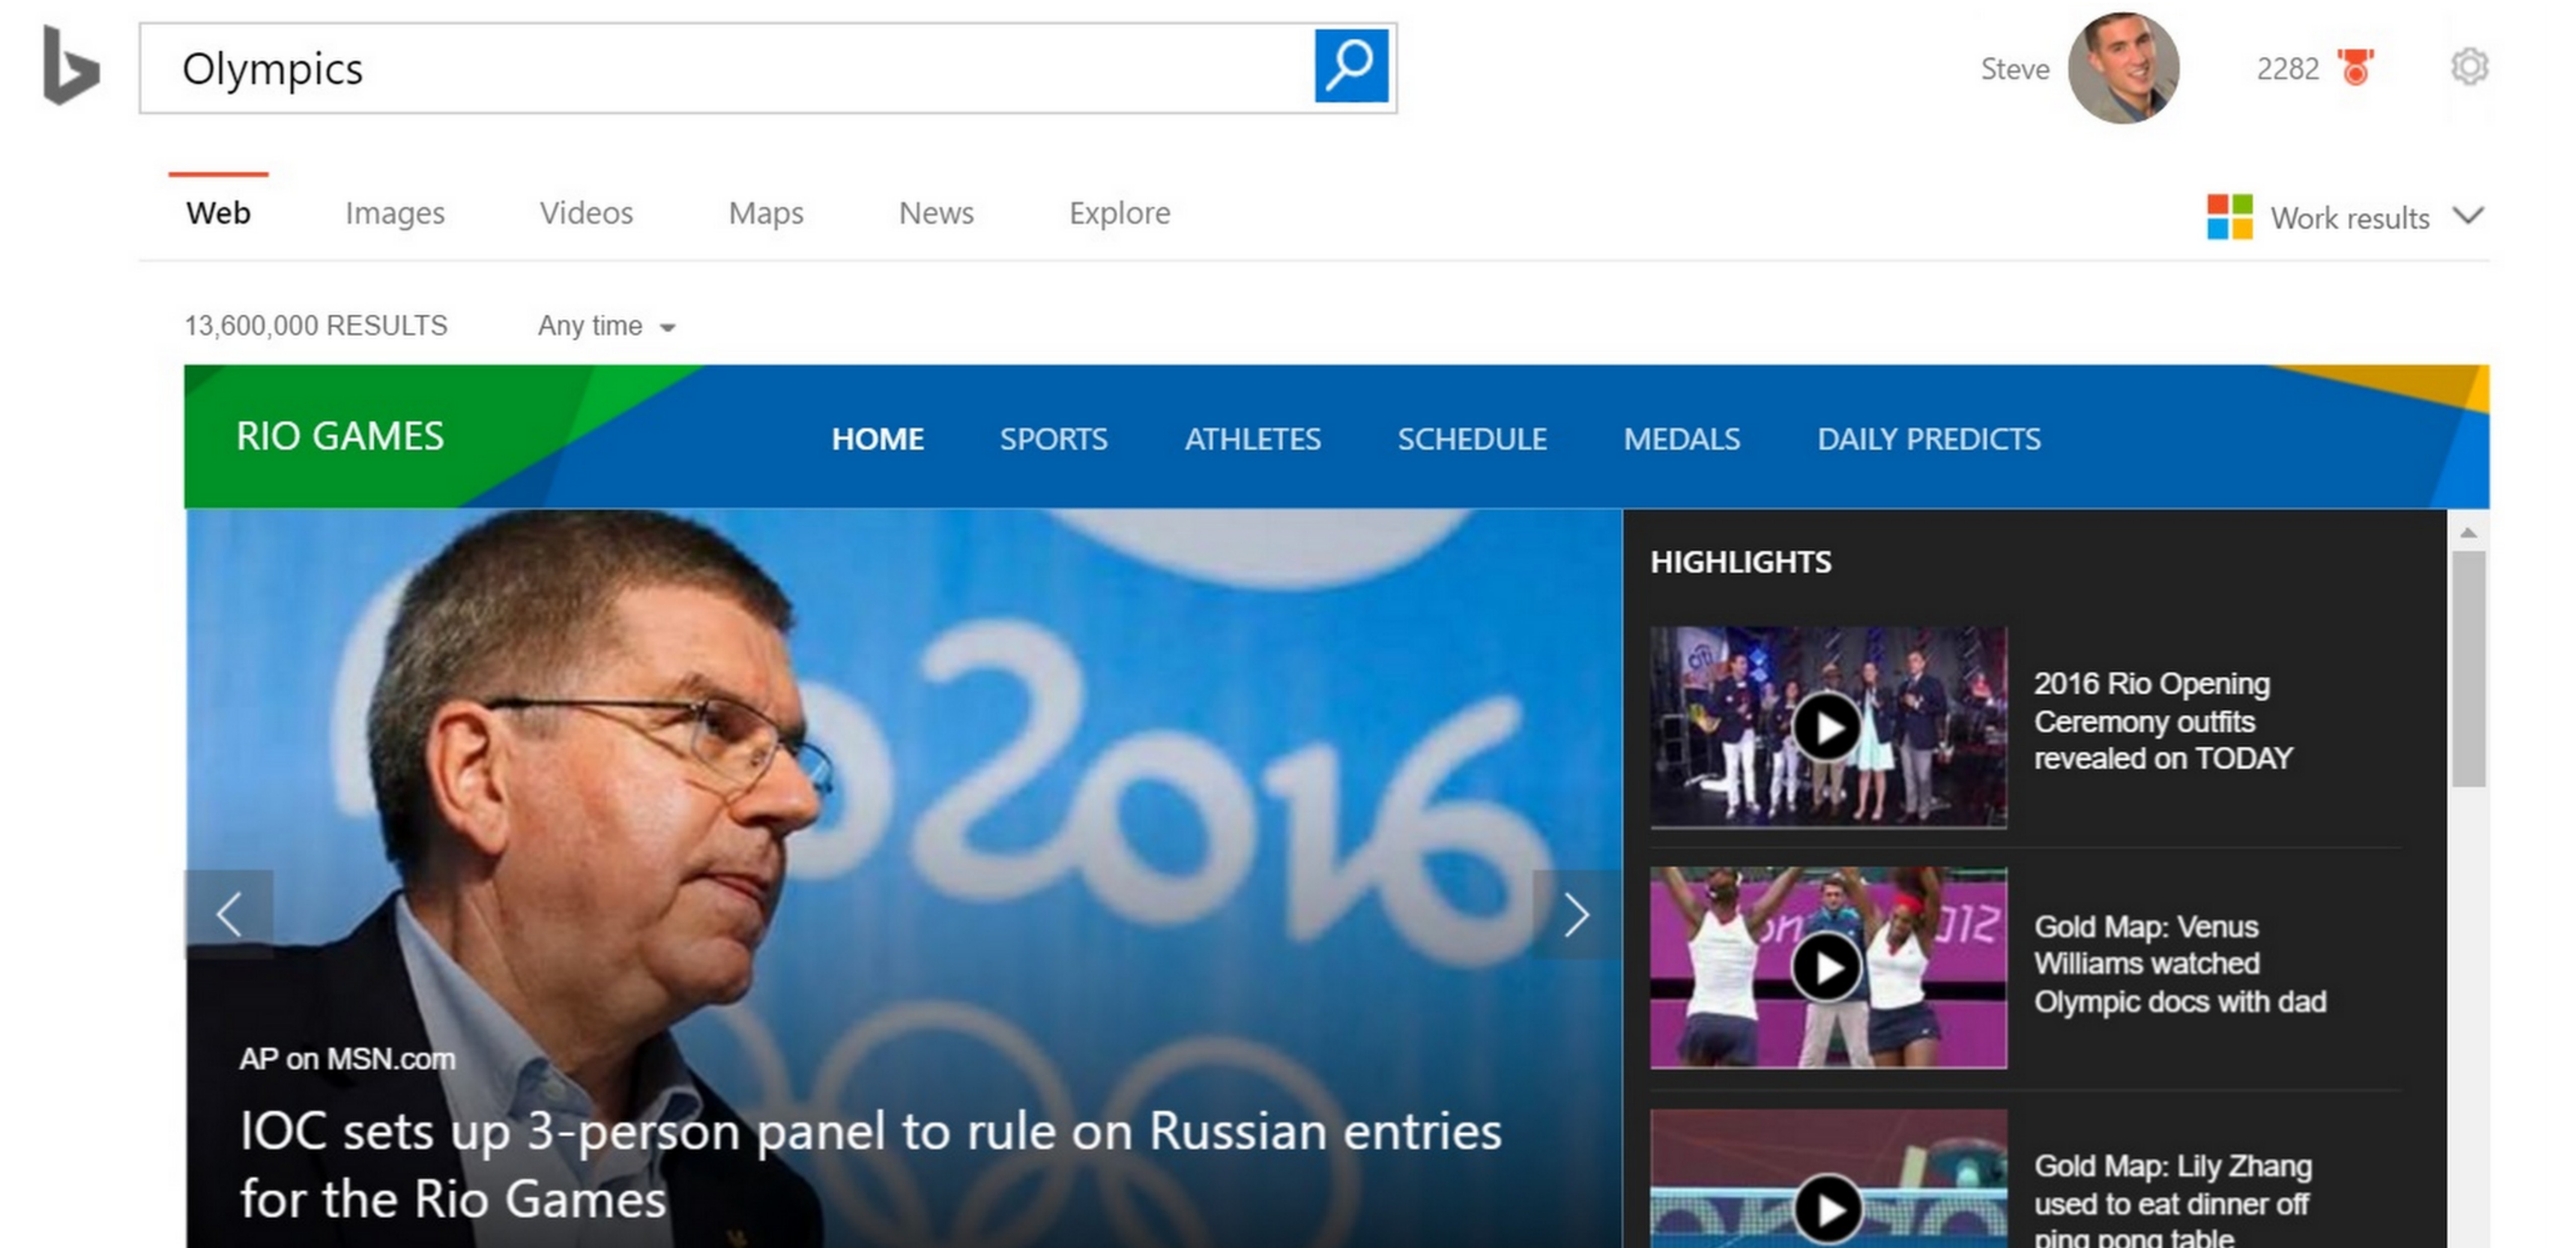Open ATHLETES in the Rio Games menu

pyautogui.click(x=1253, y=439)
